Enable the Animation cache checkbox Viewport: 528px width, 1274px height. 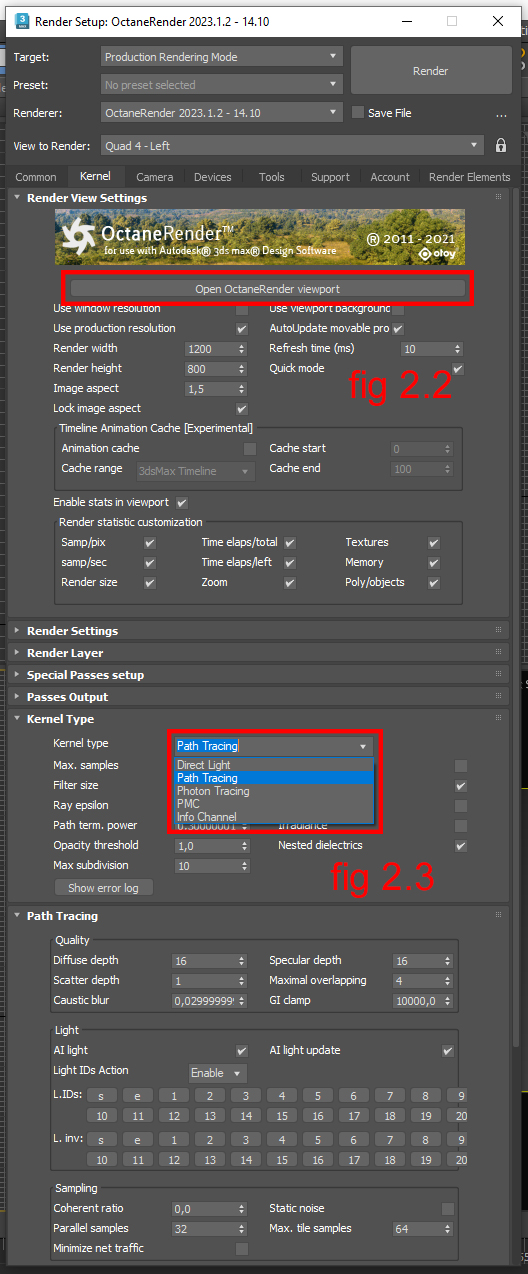(250, 448)
